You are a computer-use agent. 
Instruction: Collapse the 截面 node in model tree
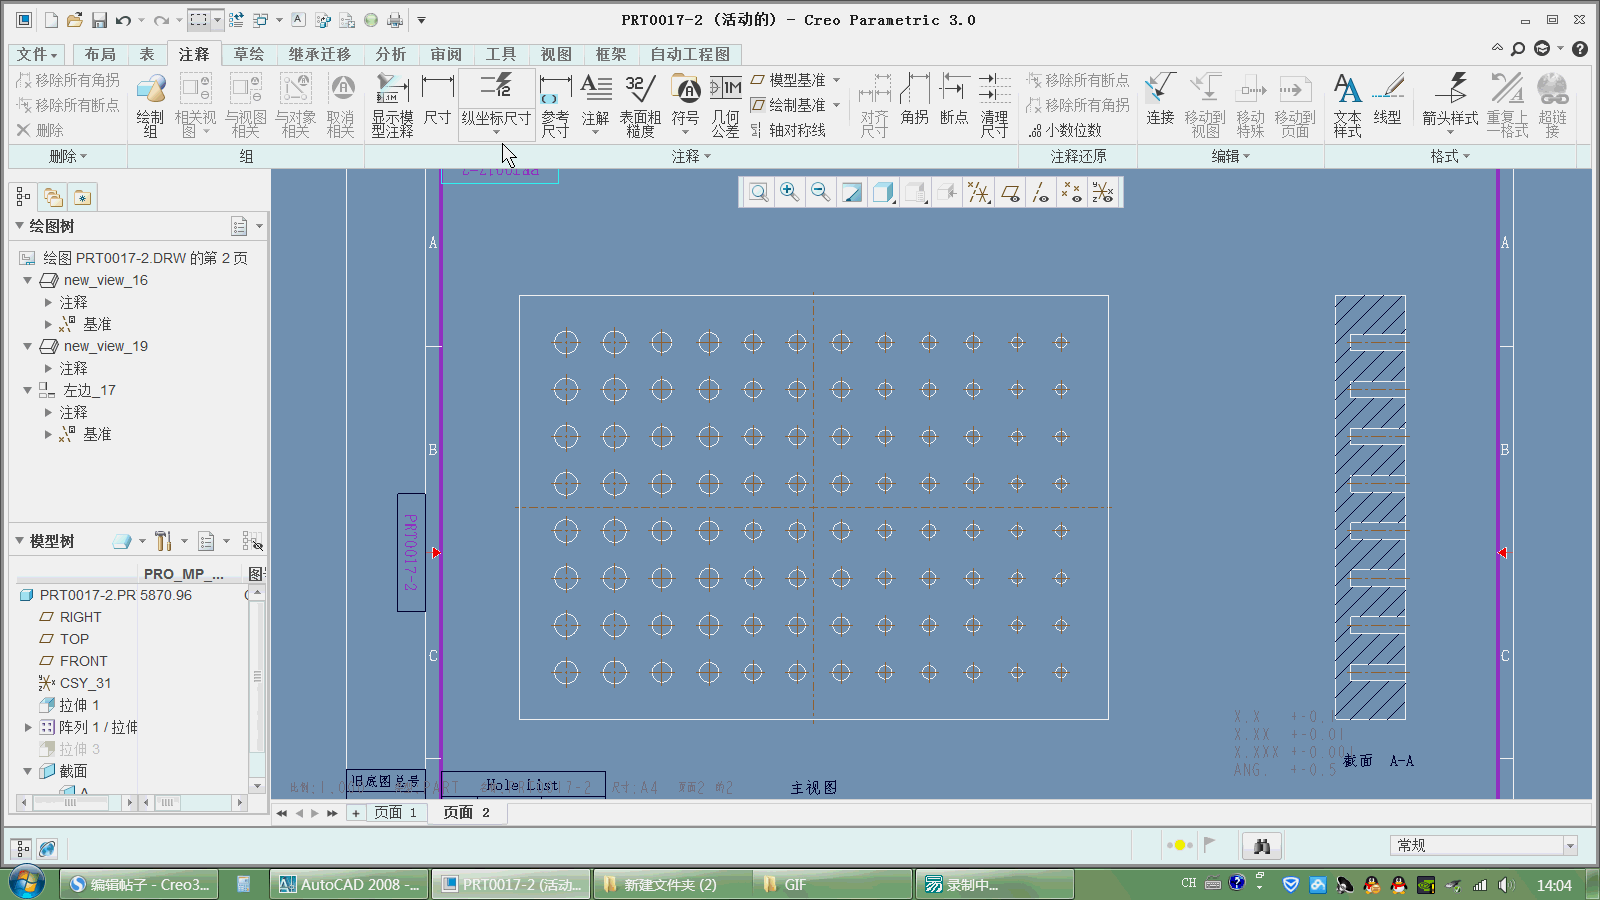pyautogui.click(x=28, y=771)
